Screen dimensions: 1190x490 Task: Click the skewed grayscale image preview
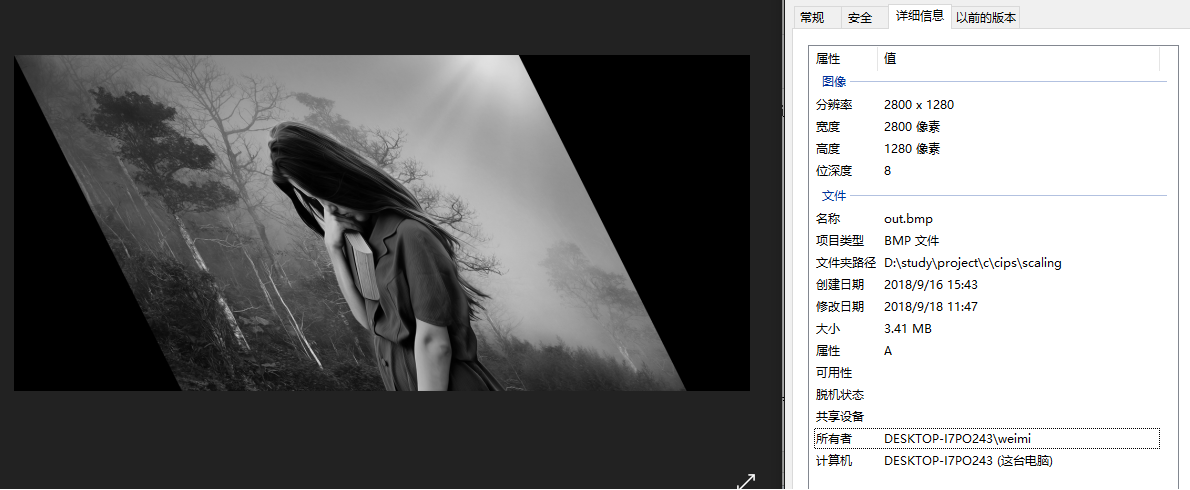tap(382, 223)
